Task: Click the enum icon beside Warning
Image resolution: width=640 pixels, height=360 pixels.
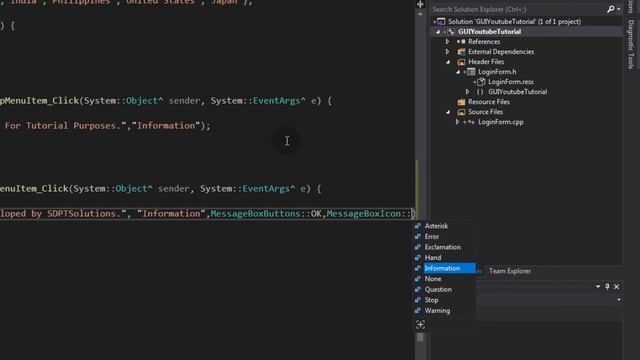Action: (x=418, y=311)
